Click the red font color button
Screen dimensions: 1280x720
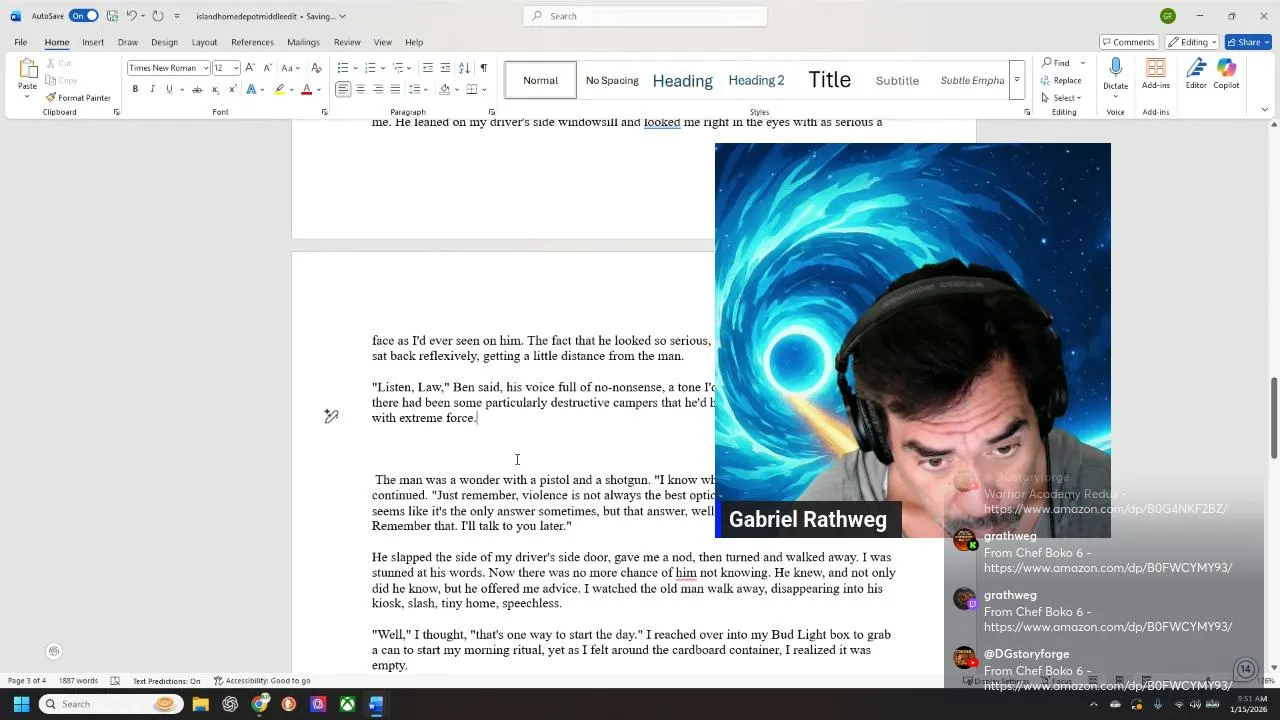pyautogui.click(x=306, y=89)
